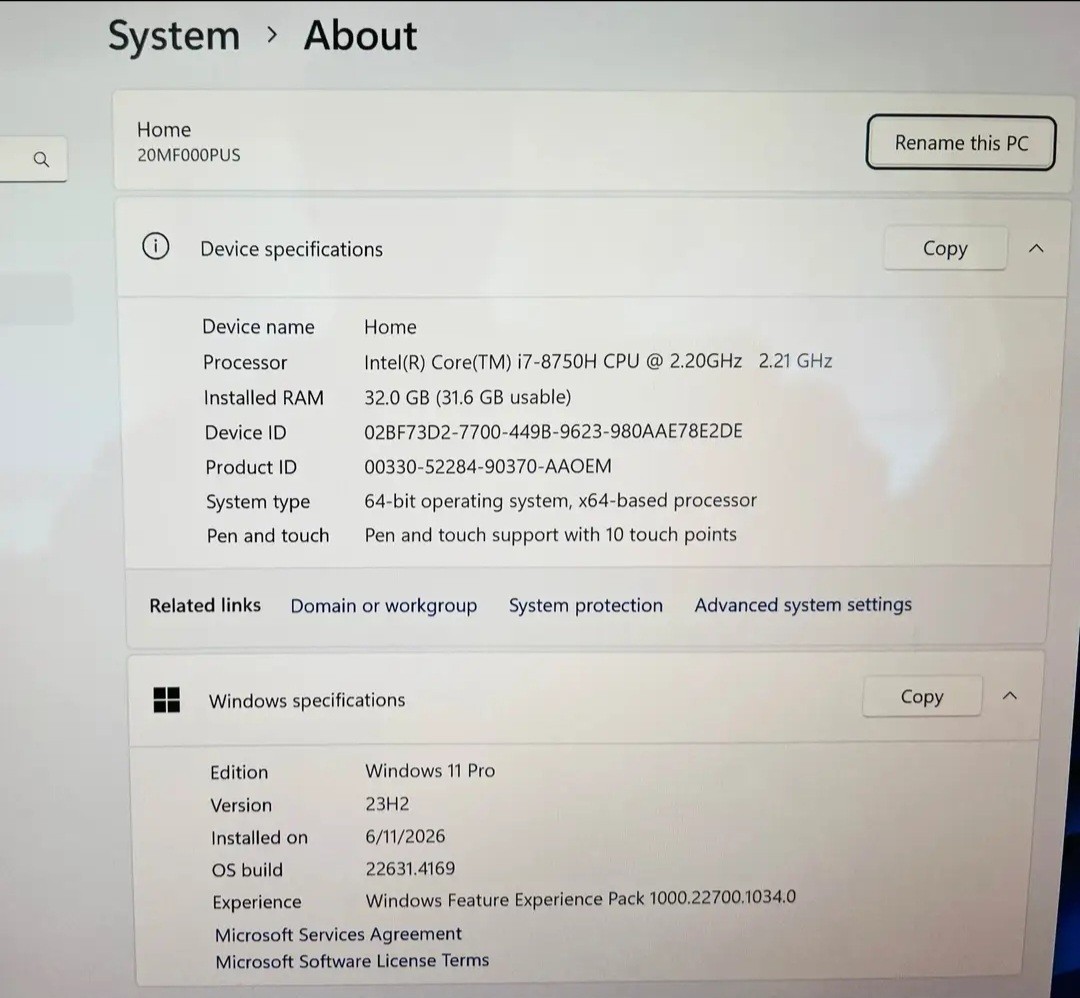Collapse the Windows specifications section chevron

point(1010,696)
